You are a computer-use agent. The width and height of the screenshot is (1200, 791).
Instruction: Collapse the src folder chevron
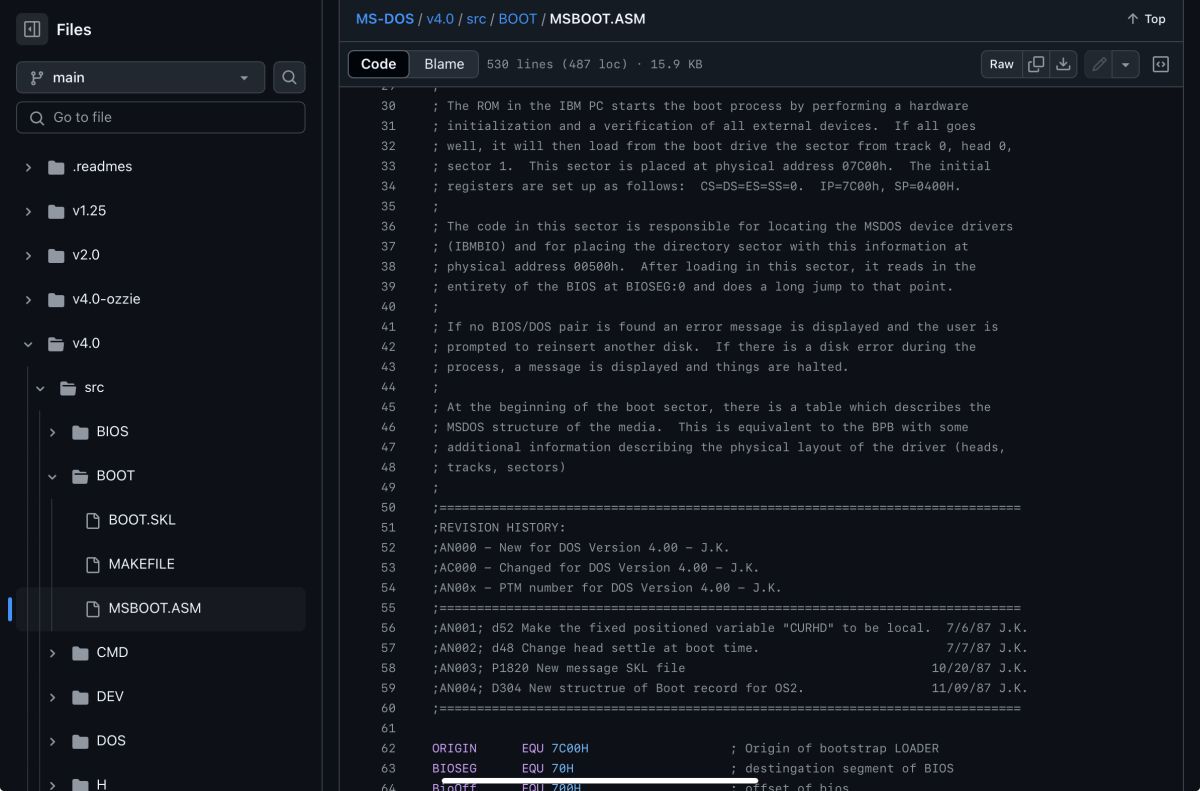[x=40, y=387]
